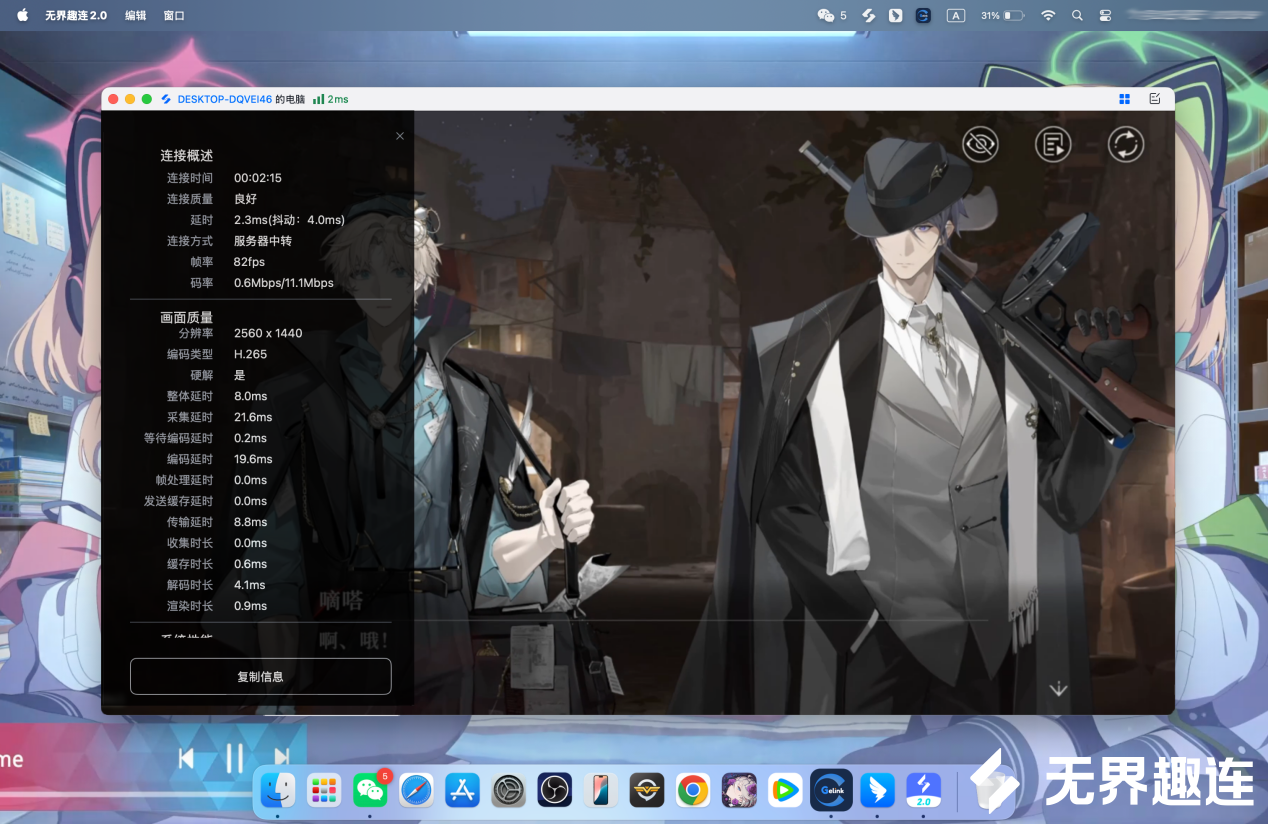Click the connection time value 00:02:15
Screen dimensions: 1268x824
click(x=258, y=178)
